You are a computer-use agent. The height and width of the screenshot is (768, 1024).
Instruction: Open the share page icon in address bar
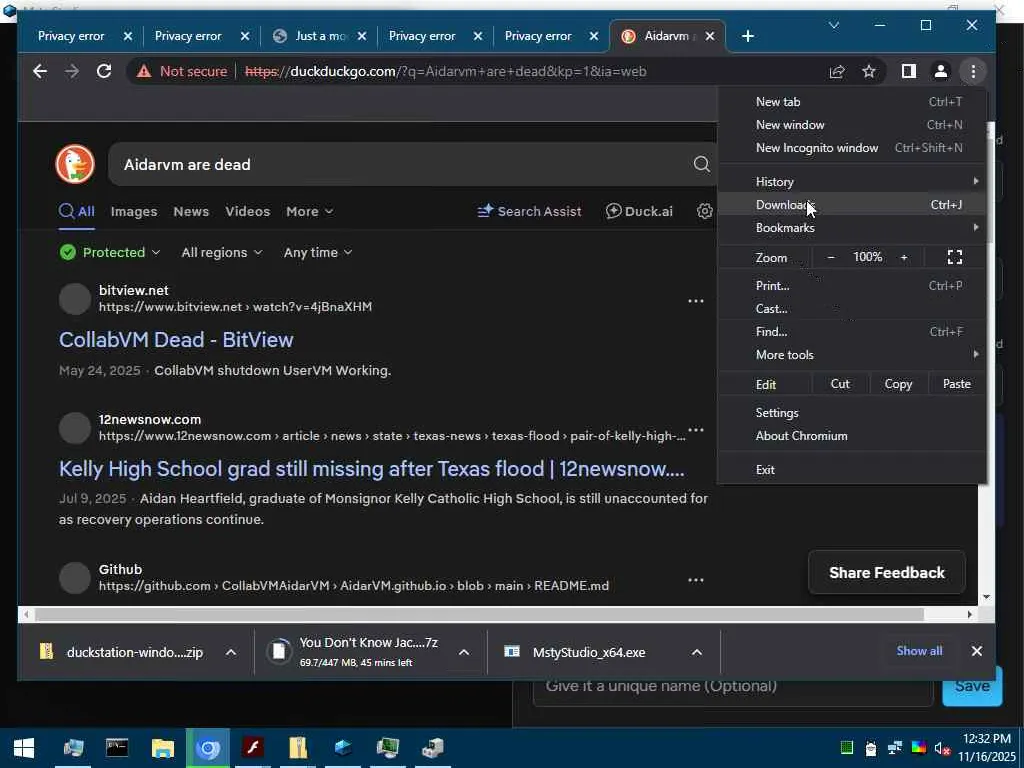click(837, 72)
